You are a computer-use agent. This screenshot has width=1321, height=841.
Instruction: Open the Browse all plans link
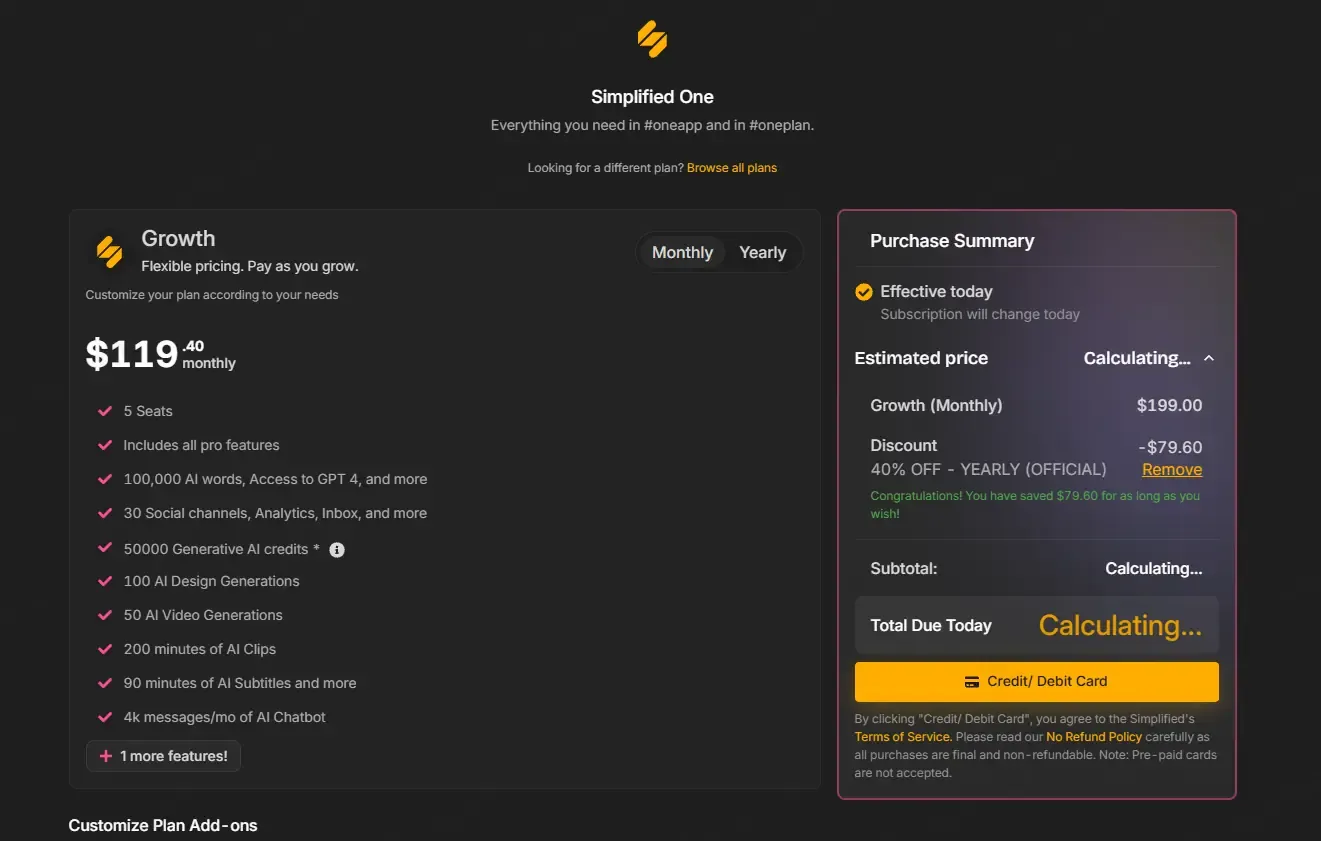point(732,168)
